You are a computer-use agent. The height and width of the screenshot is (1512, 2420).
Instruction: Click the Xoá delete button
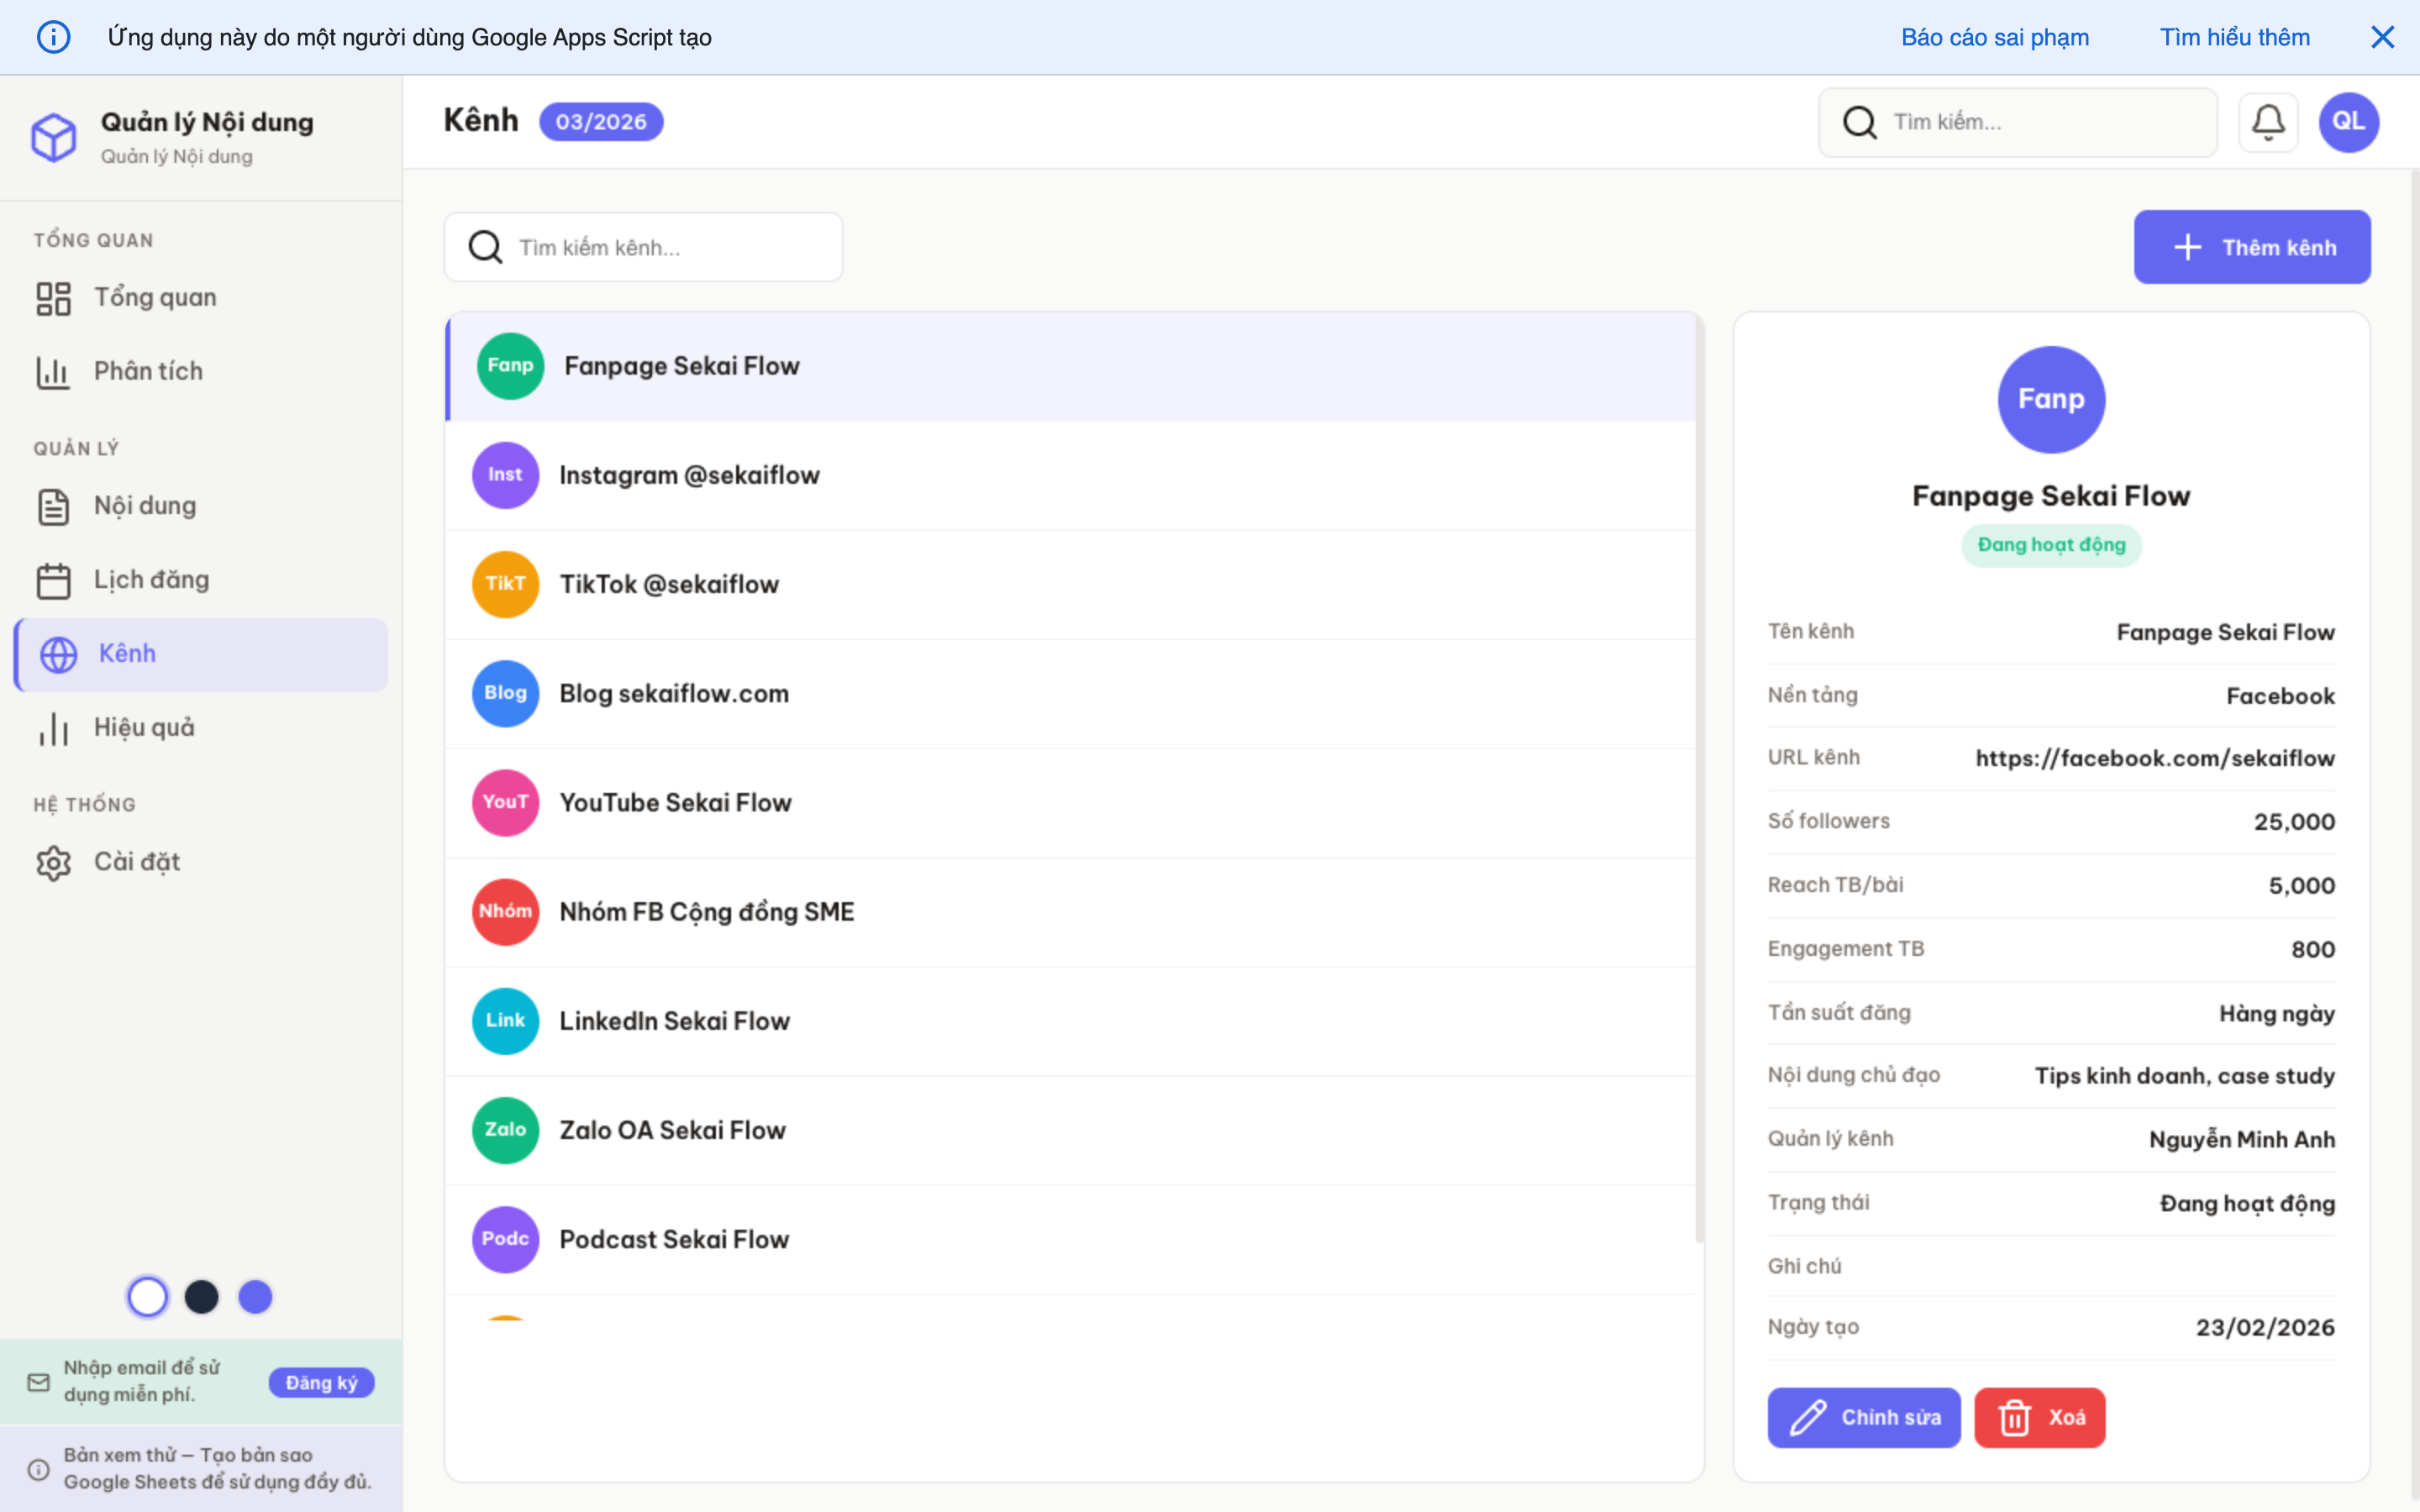2040,1417
